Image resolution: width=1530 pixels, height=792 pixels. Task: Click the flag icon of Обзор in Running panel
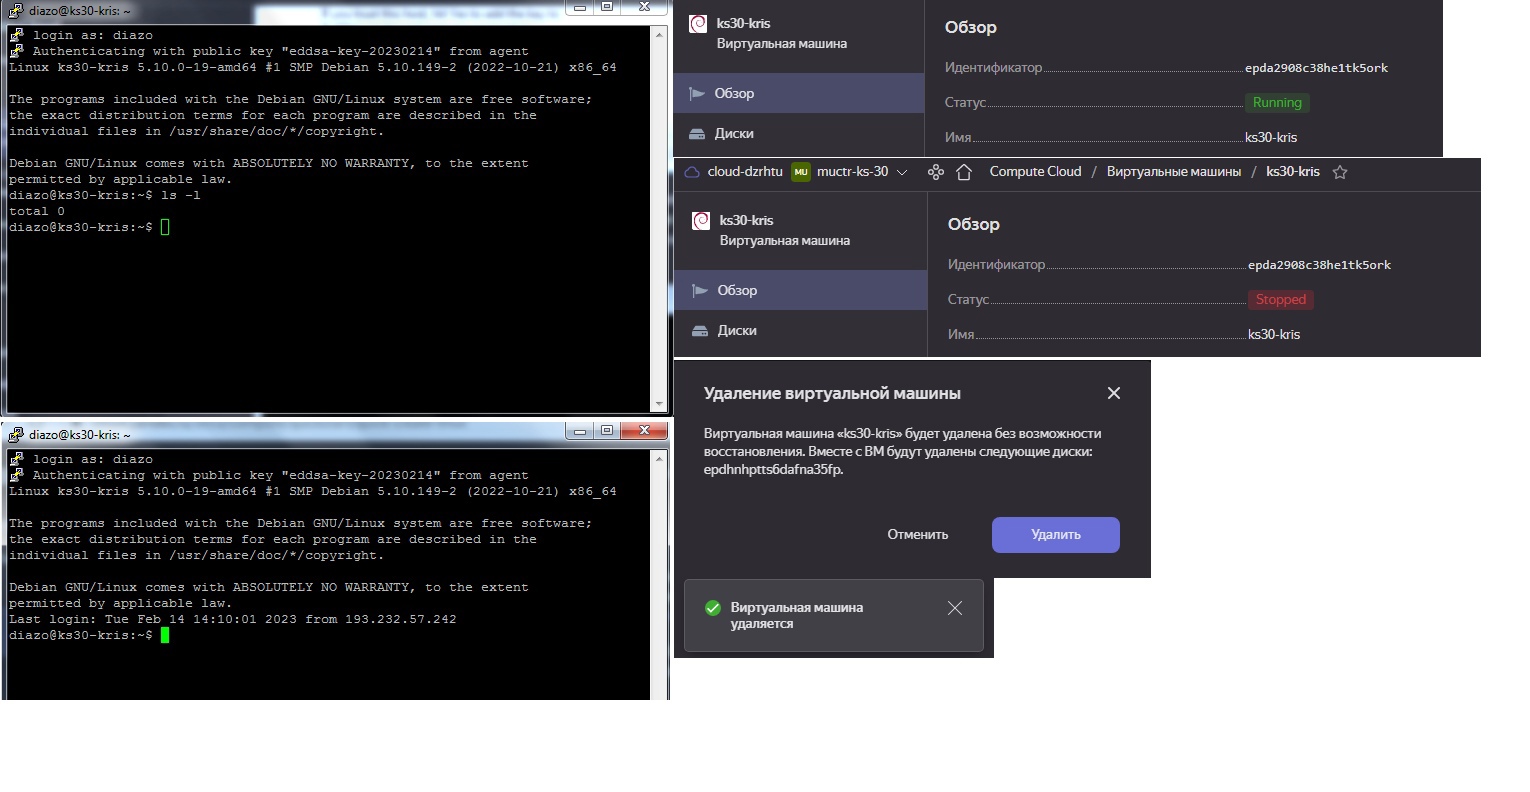coord(698,94)
